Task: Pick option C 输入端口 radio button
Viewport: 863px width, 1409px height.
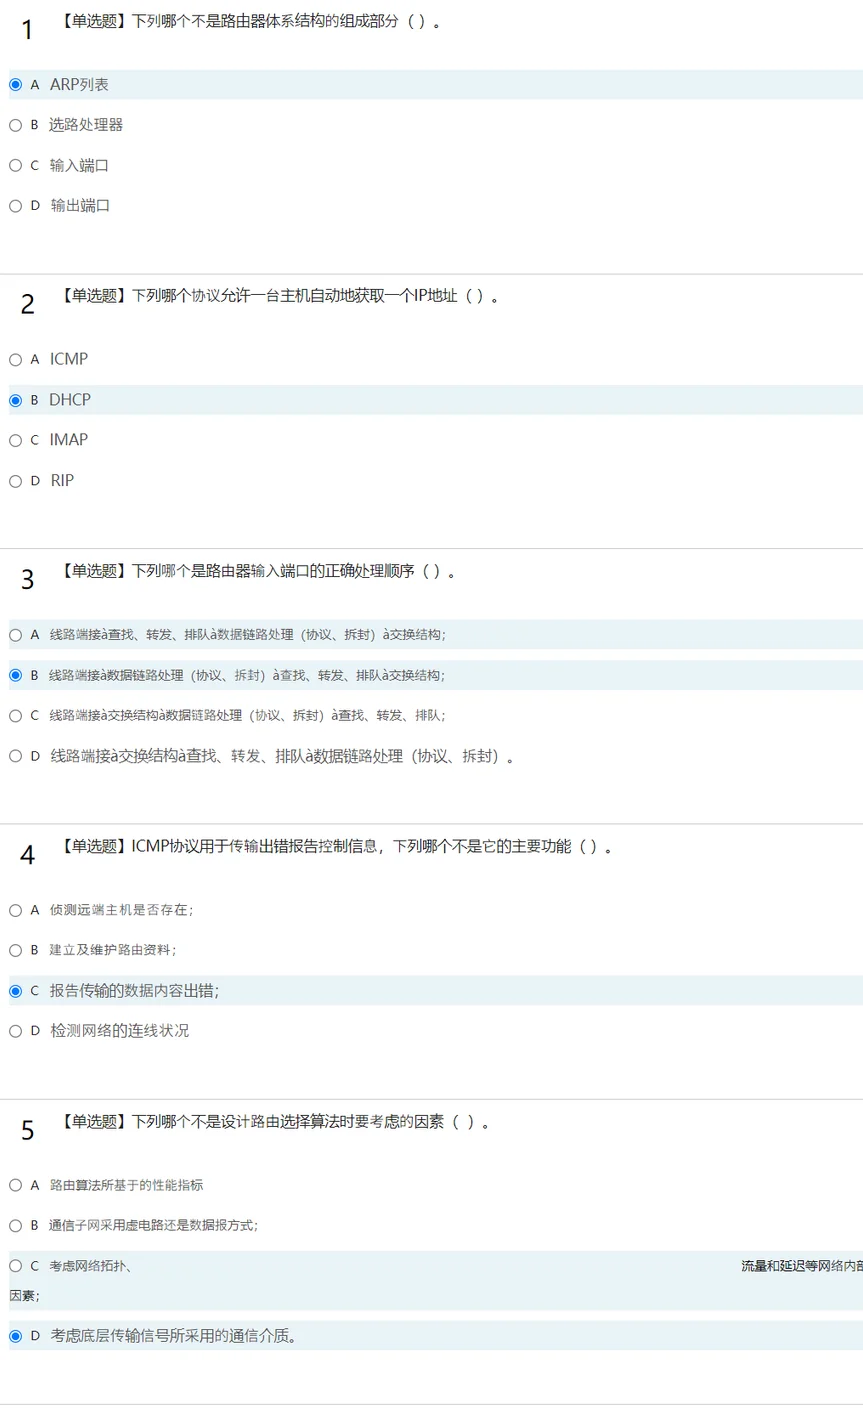Action: [15, 165]
